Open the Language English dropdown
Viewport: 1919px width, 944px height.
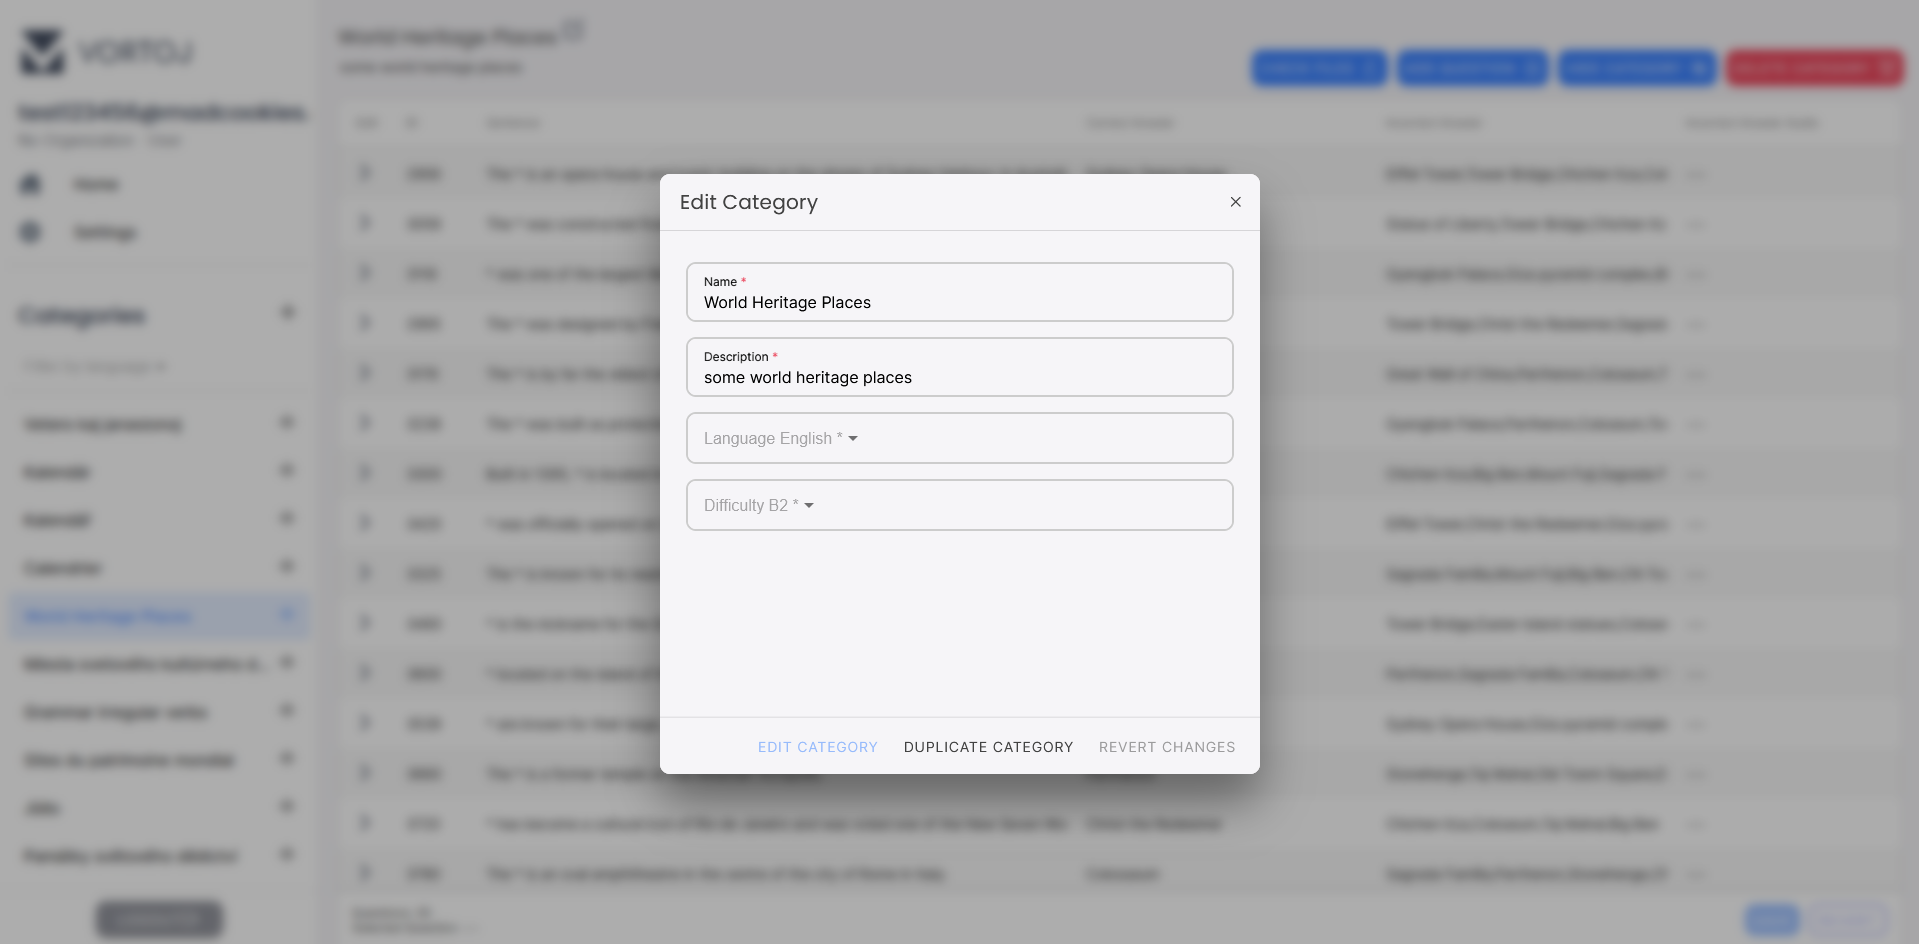click(959, 438)
